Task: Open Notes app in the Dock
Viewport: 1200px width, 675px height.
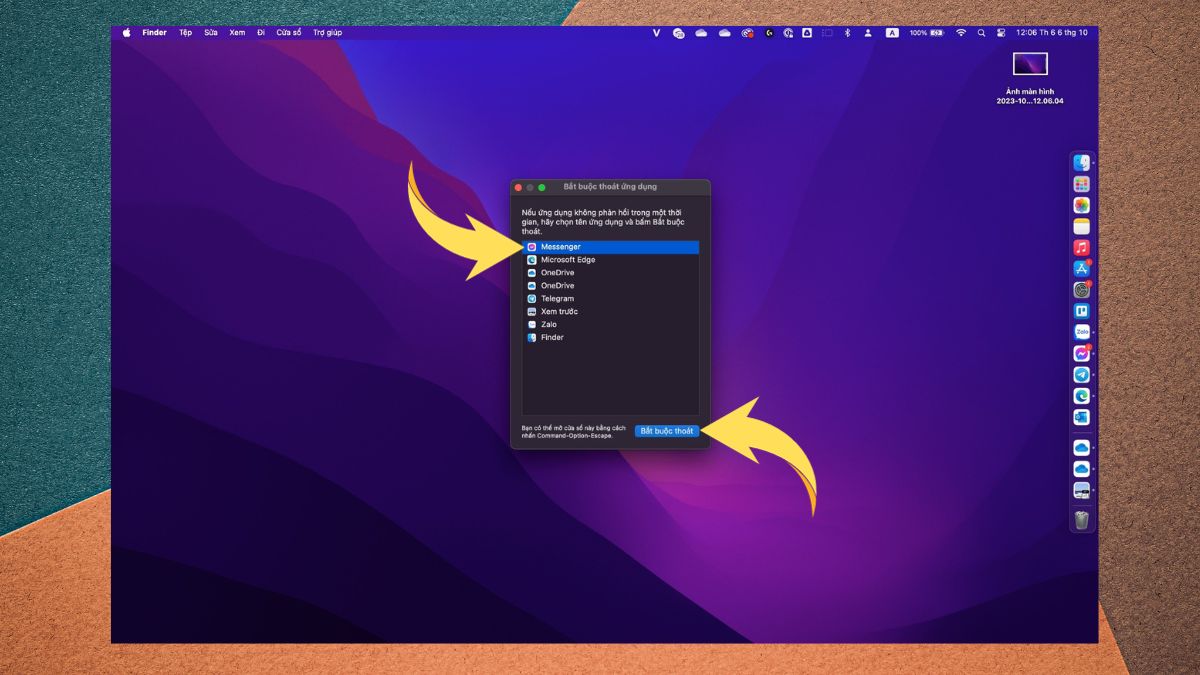Action: [x=1081, y=227]
